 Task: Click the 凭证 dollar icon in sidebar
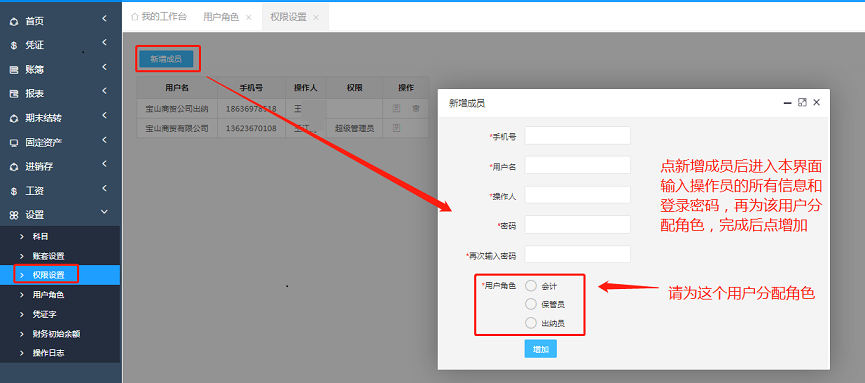(x=14, y=46)
